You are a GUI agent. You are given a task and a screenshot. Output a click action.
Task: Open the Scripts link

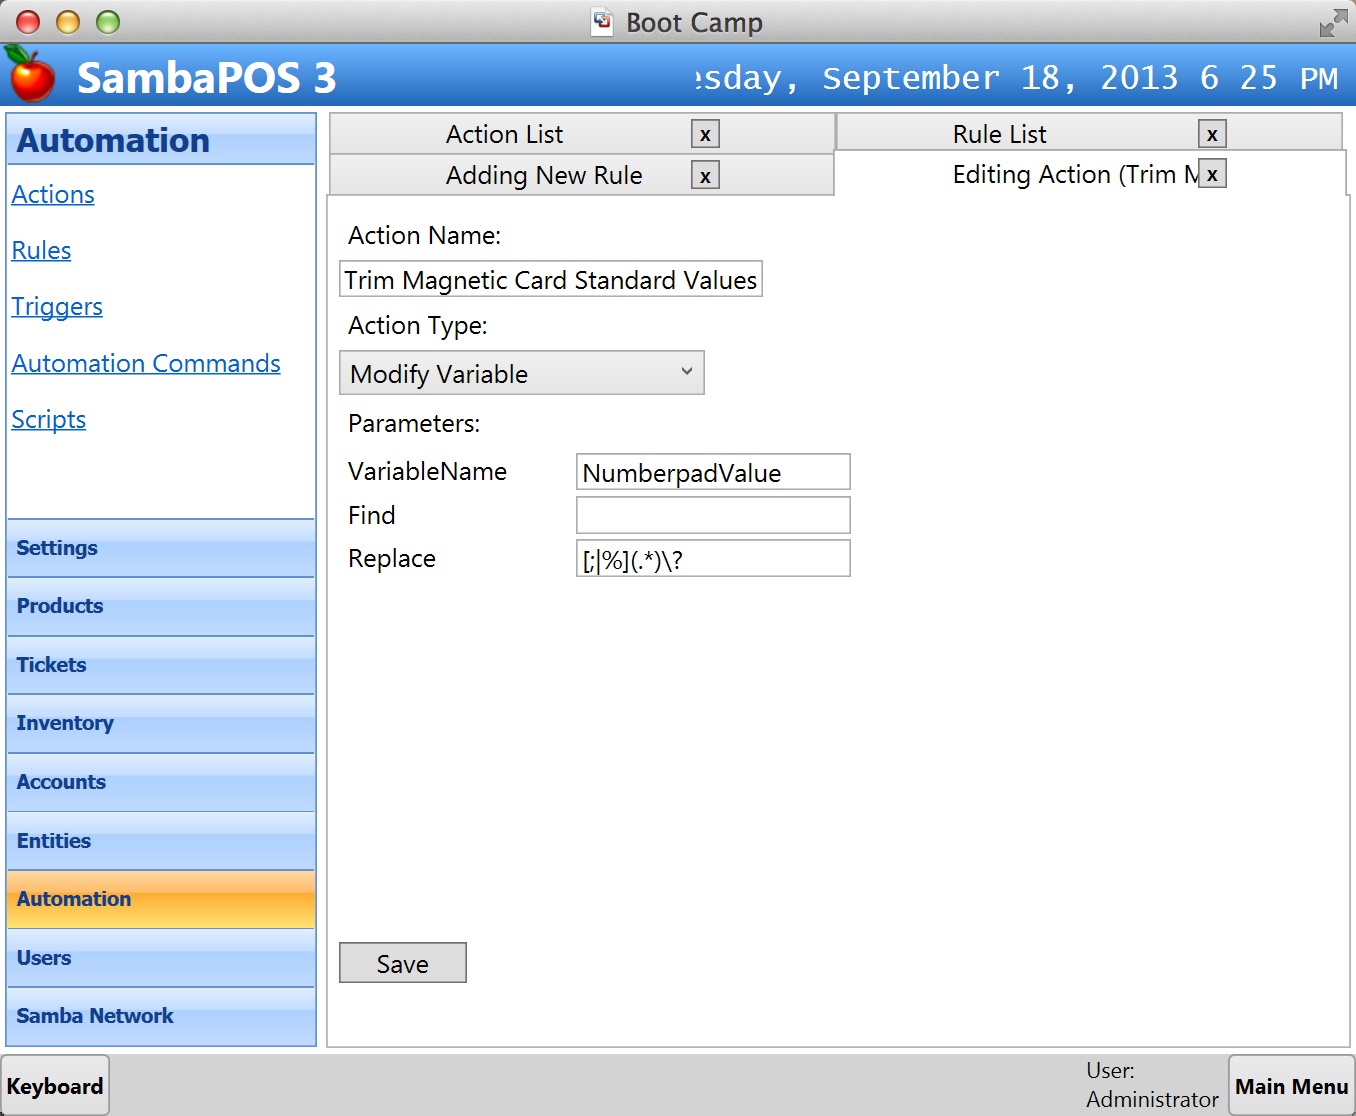click(49, 420)
